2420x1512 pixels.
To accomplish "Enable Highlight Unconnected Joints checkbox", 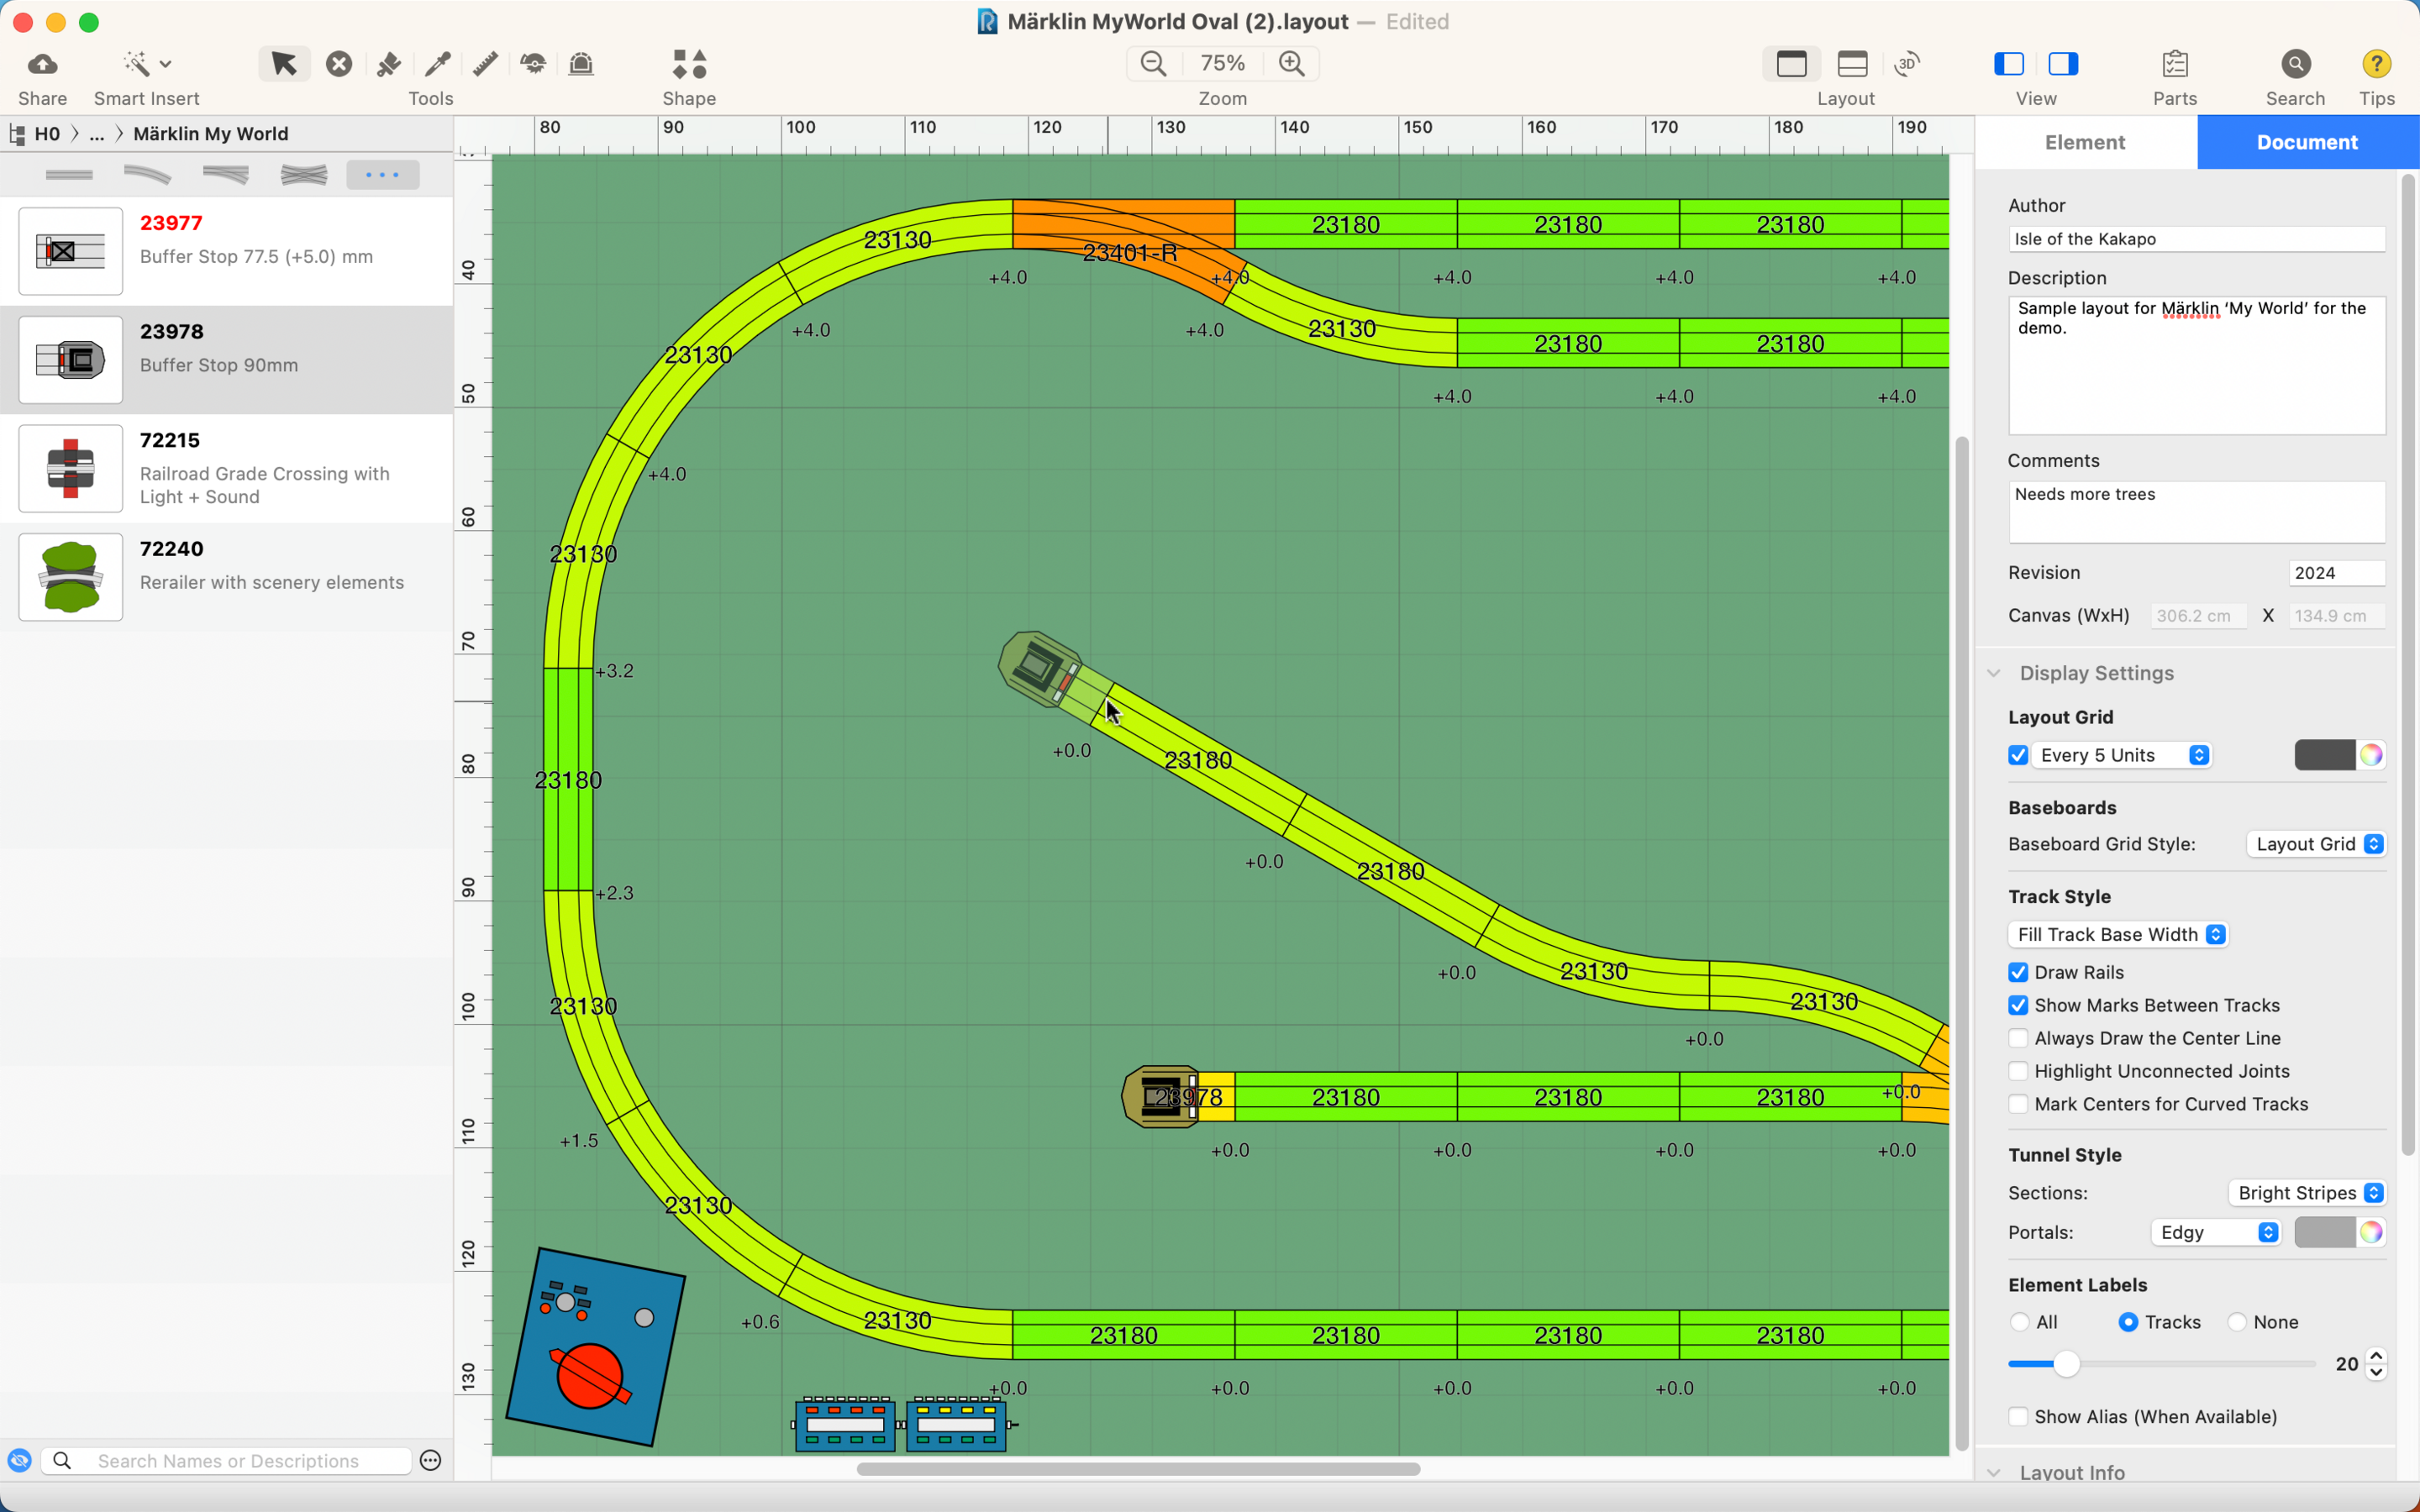I will pos(2018,1071).
